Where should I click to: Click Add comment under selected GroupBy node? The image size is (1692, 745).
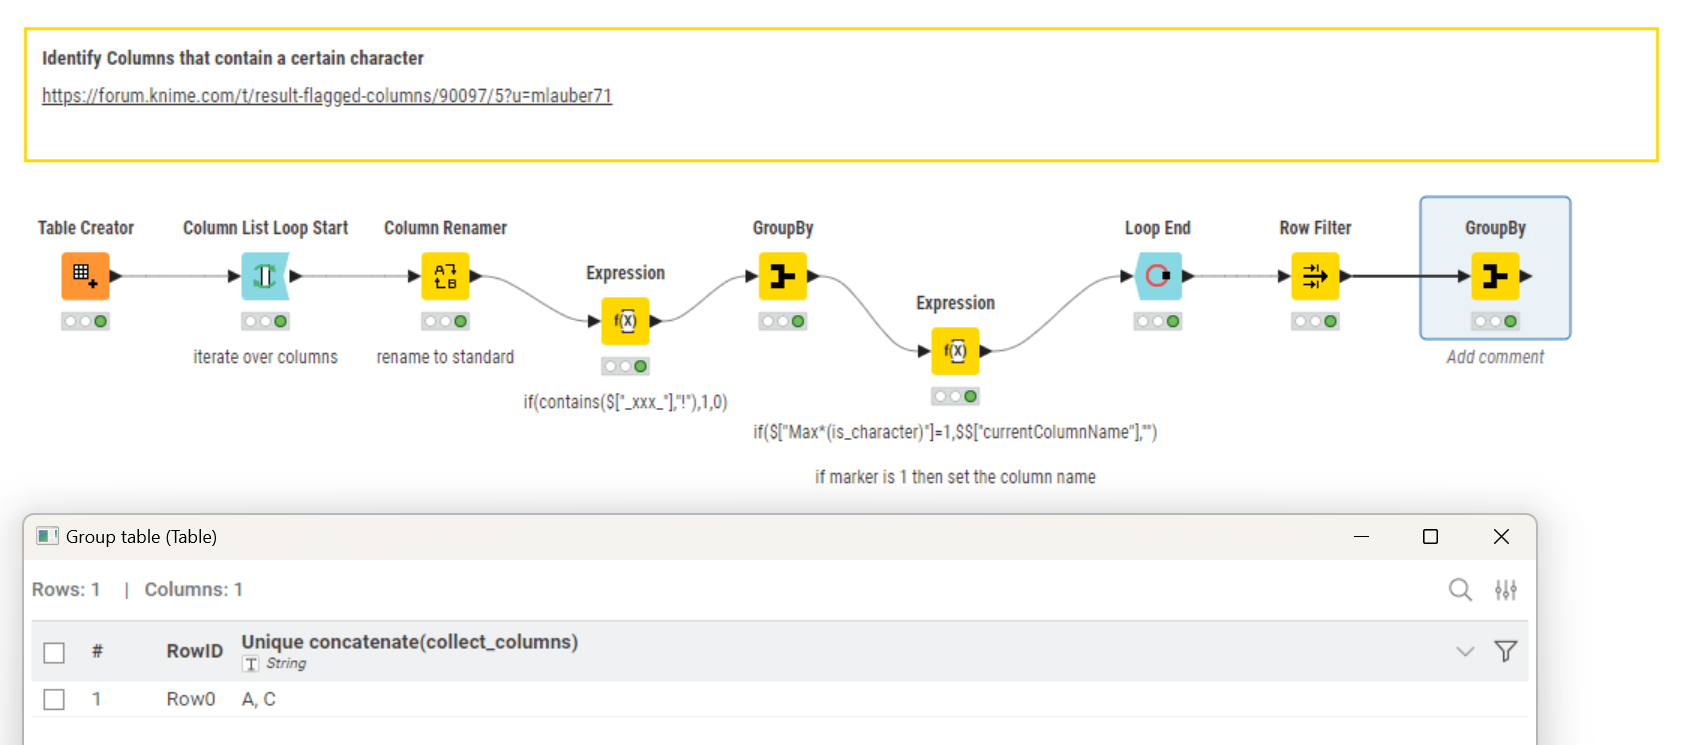click(1494, 357)
